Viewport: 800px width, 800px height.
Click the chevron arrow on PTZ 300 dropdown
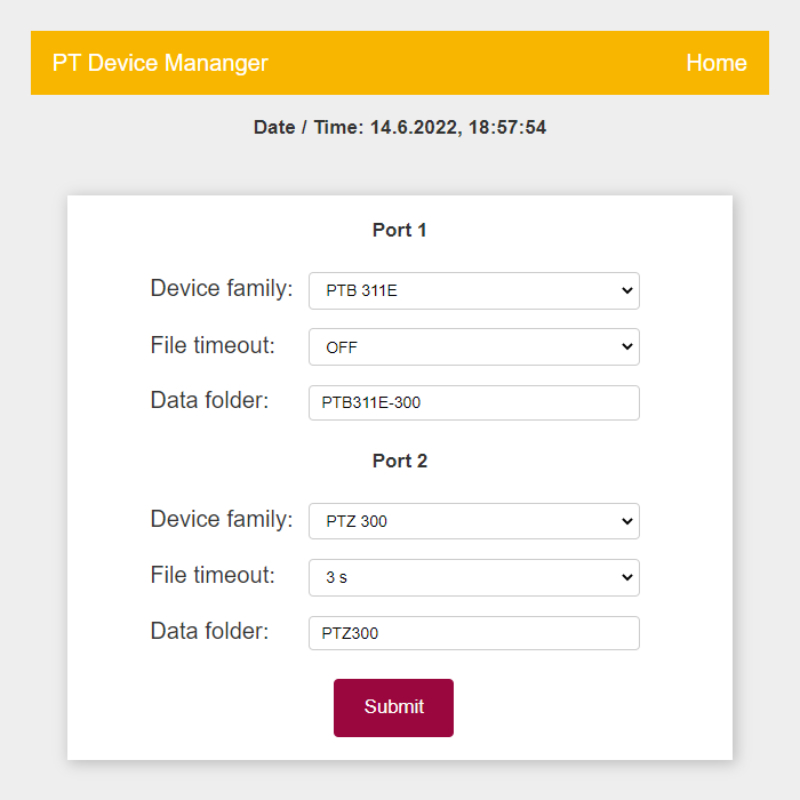tap(627, 521)
